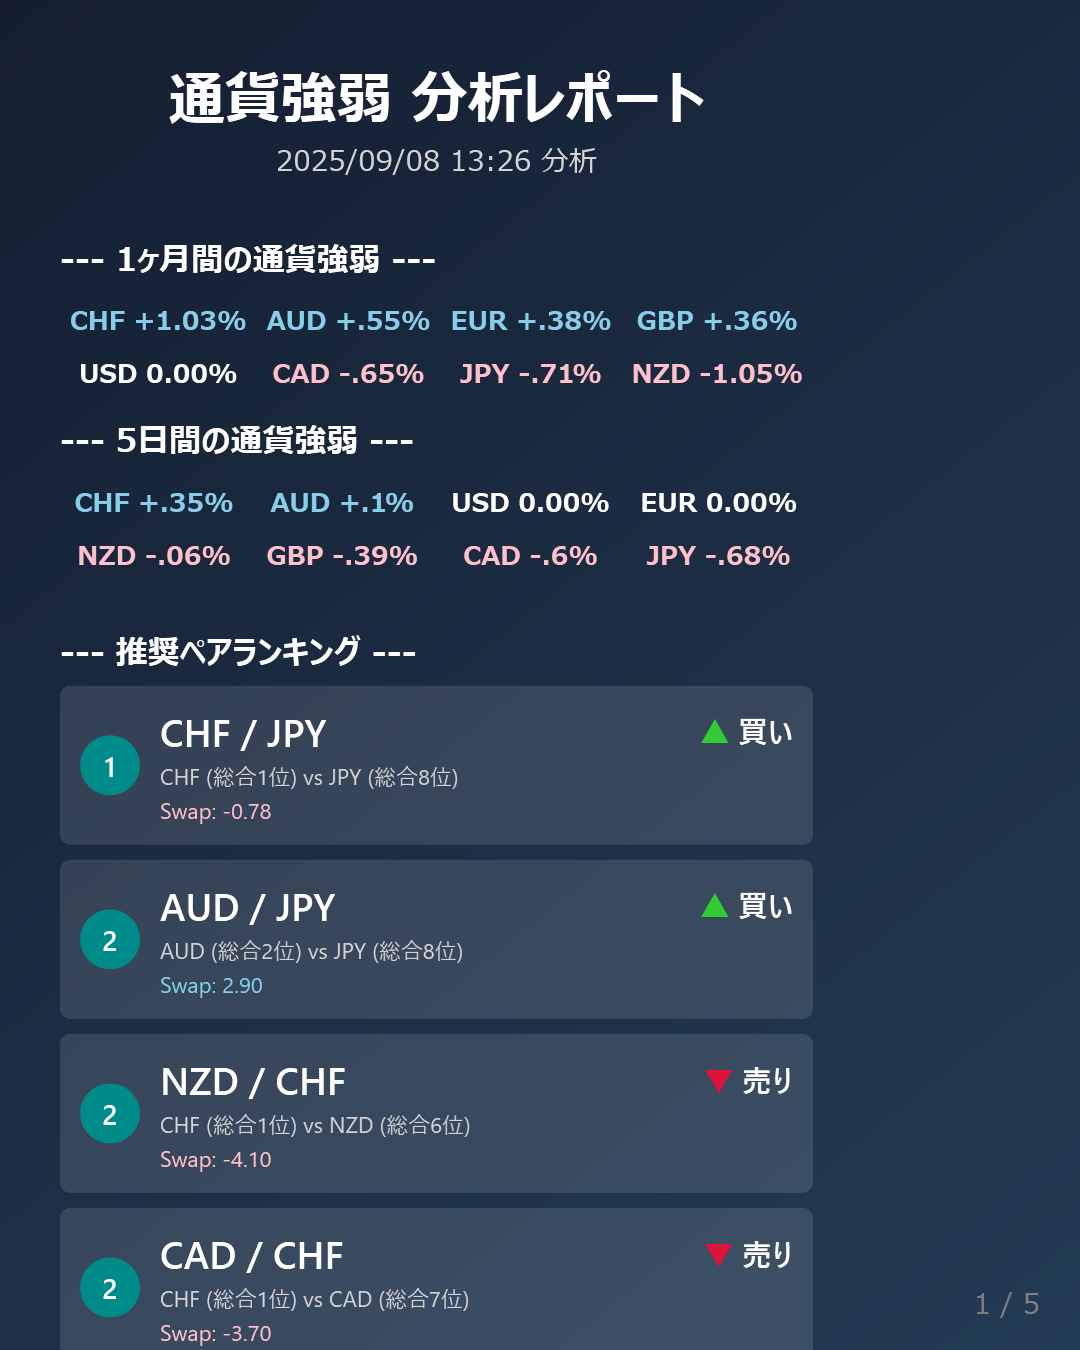The image size is (1080, 1350).
Task: Click the Swap: -4.10 label
Action: point(216,1160)
